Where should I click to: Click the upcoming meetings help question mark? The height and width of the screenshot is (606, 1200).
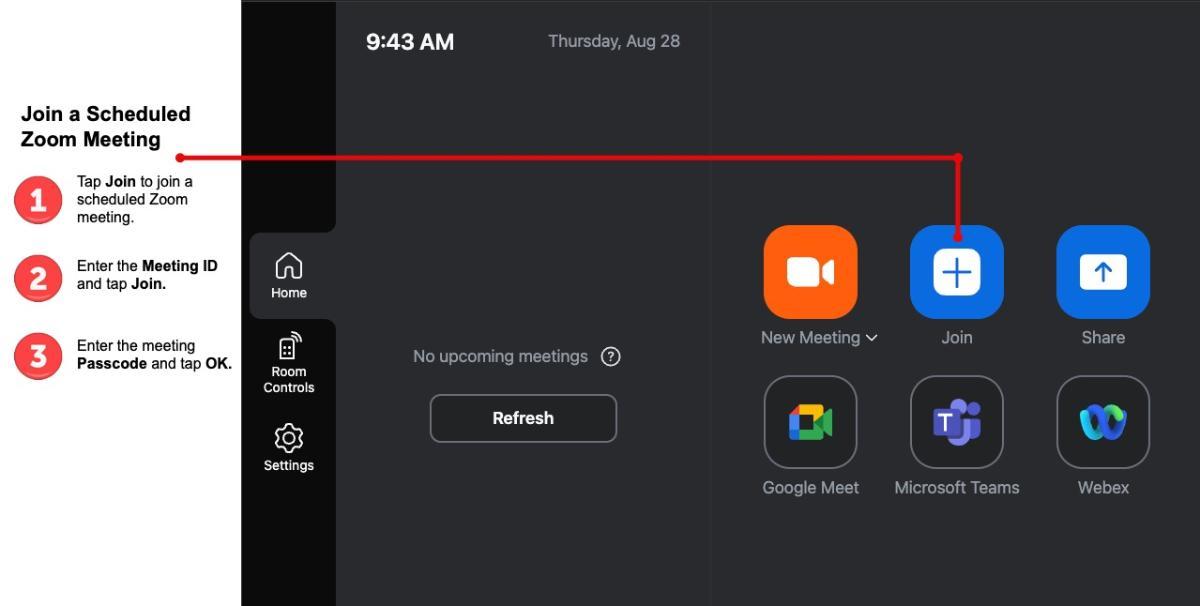coord(611,356)
